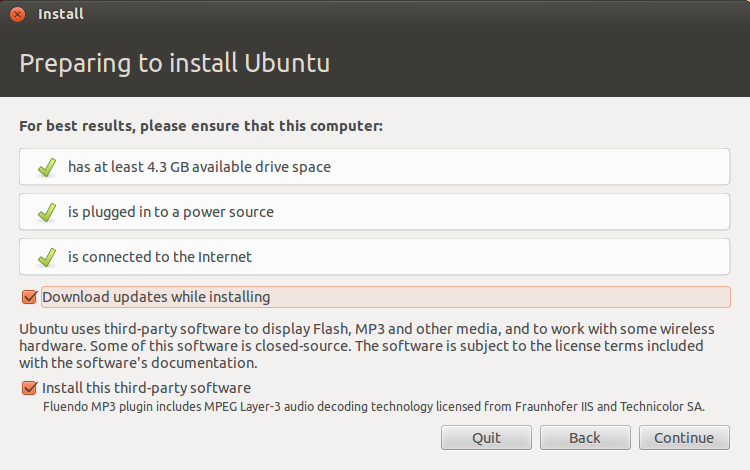Viewport: 750px width, 470px height.
Task: Click the 'Install this third-party software' label
Action: tap(146, 388)
